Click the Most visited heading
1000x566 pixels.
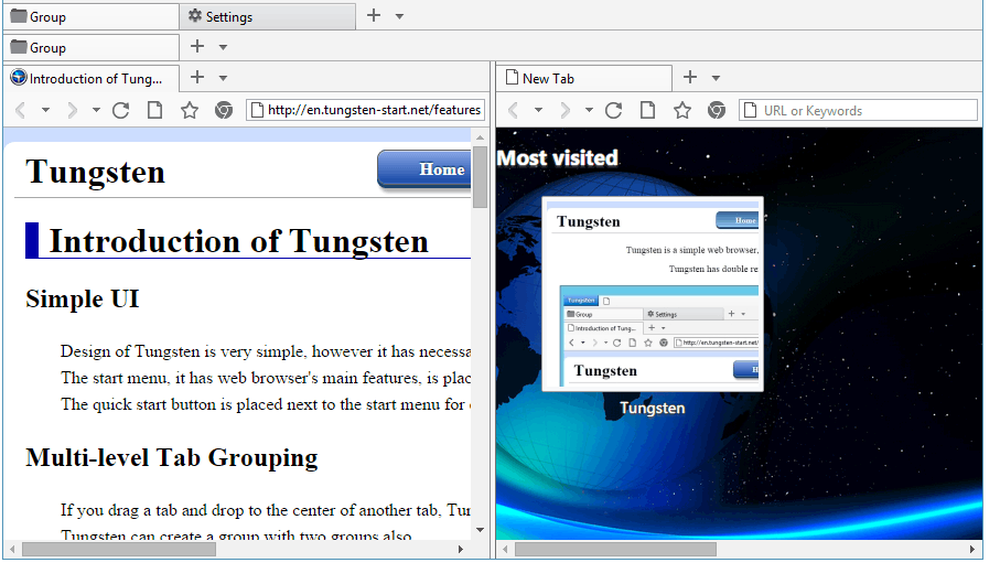pyautogui.click(x=557, y=158)
